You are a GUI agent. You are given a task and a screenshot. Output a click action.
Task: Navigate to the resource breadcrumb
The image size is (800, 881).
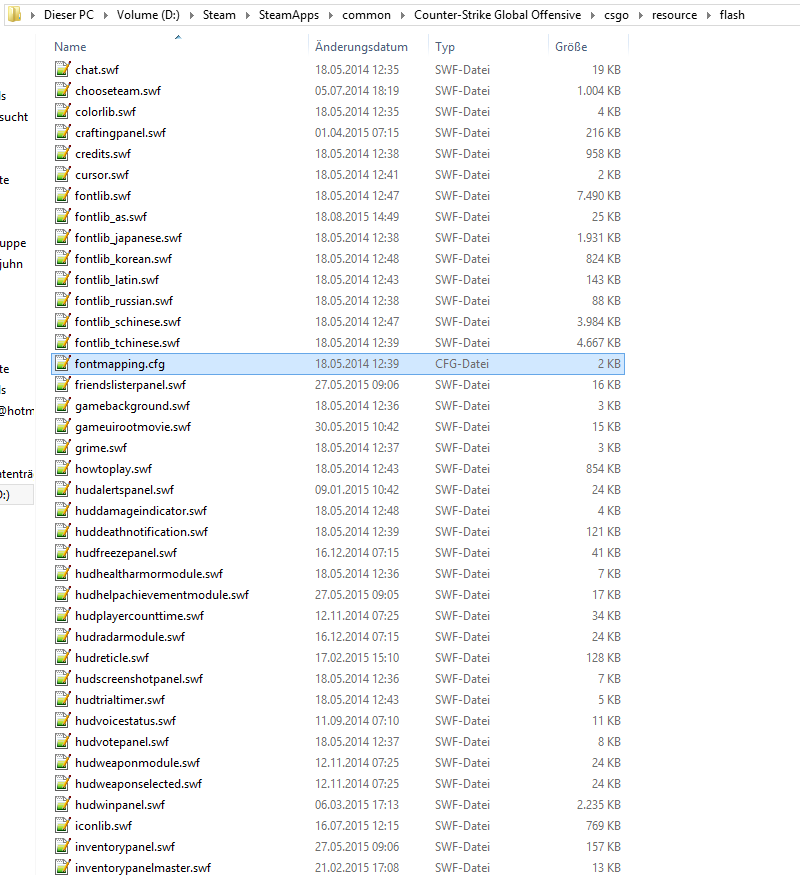(674, 15)
